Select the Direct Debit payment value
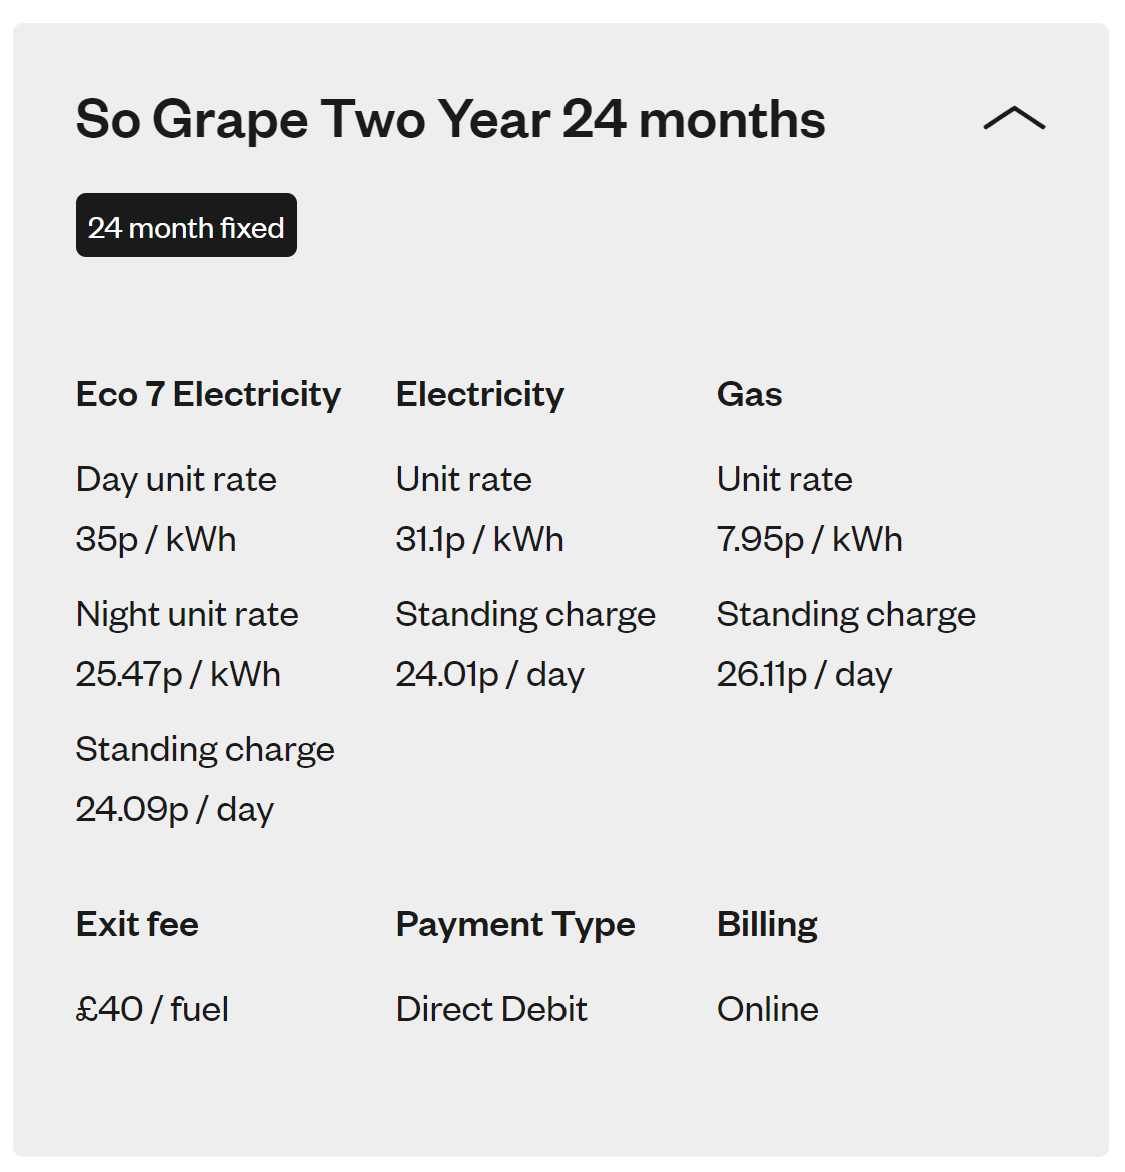This screenshot has width=1125, height=1172. click(x=492, y=1010)
